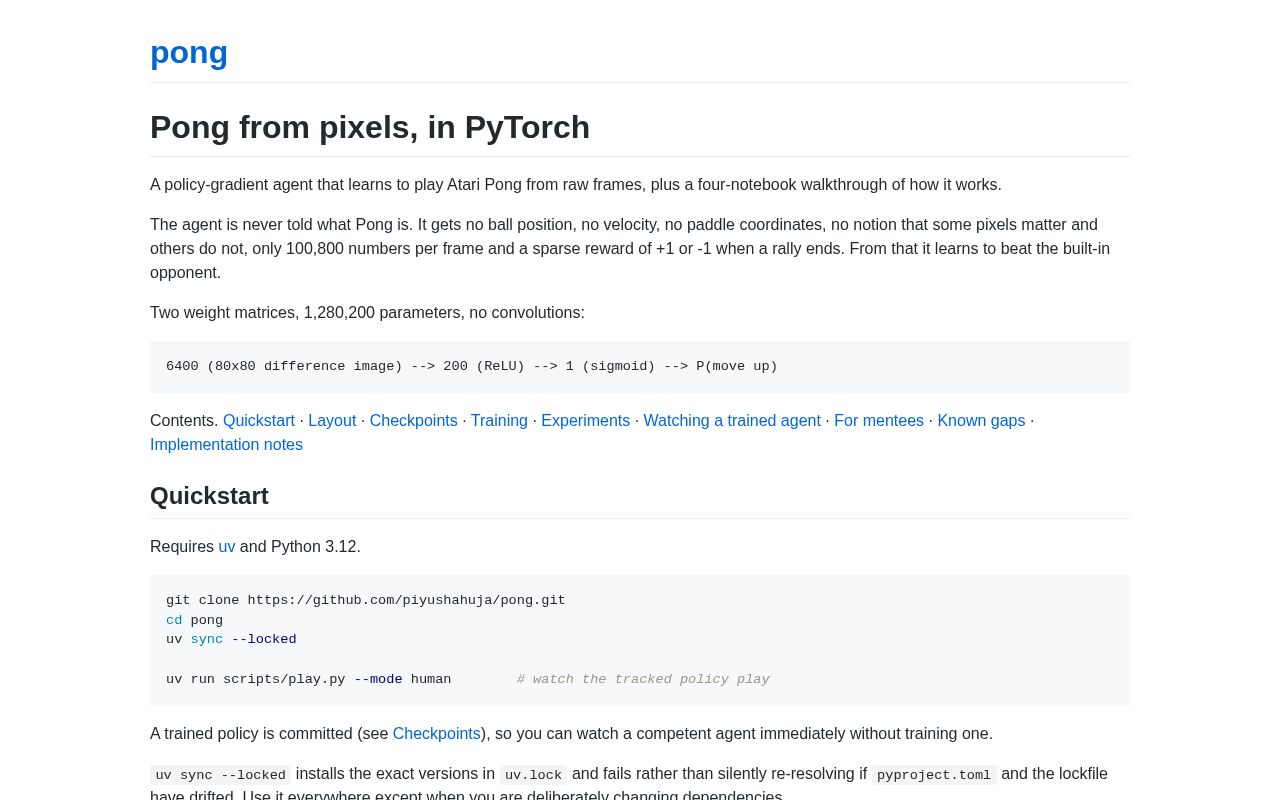The height and width of the screenshot is (800, 1280).
Task: Click the paragraph starting "The agent is never told"
Action: pyautogui.click(x=640, y=249)
